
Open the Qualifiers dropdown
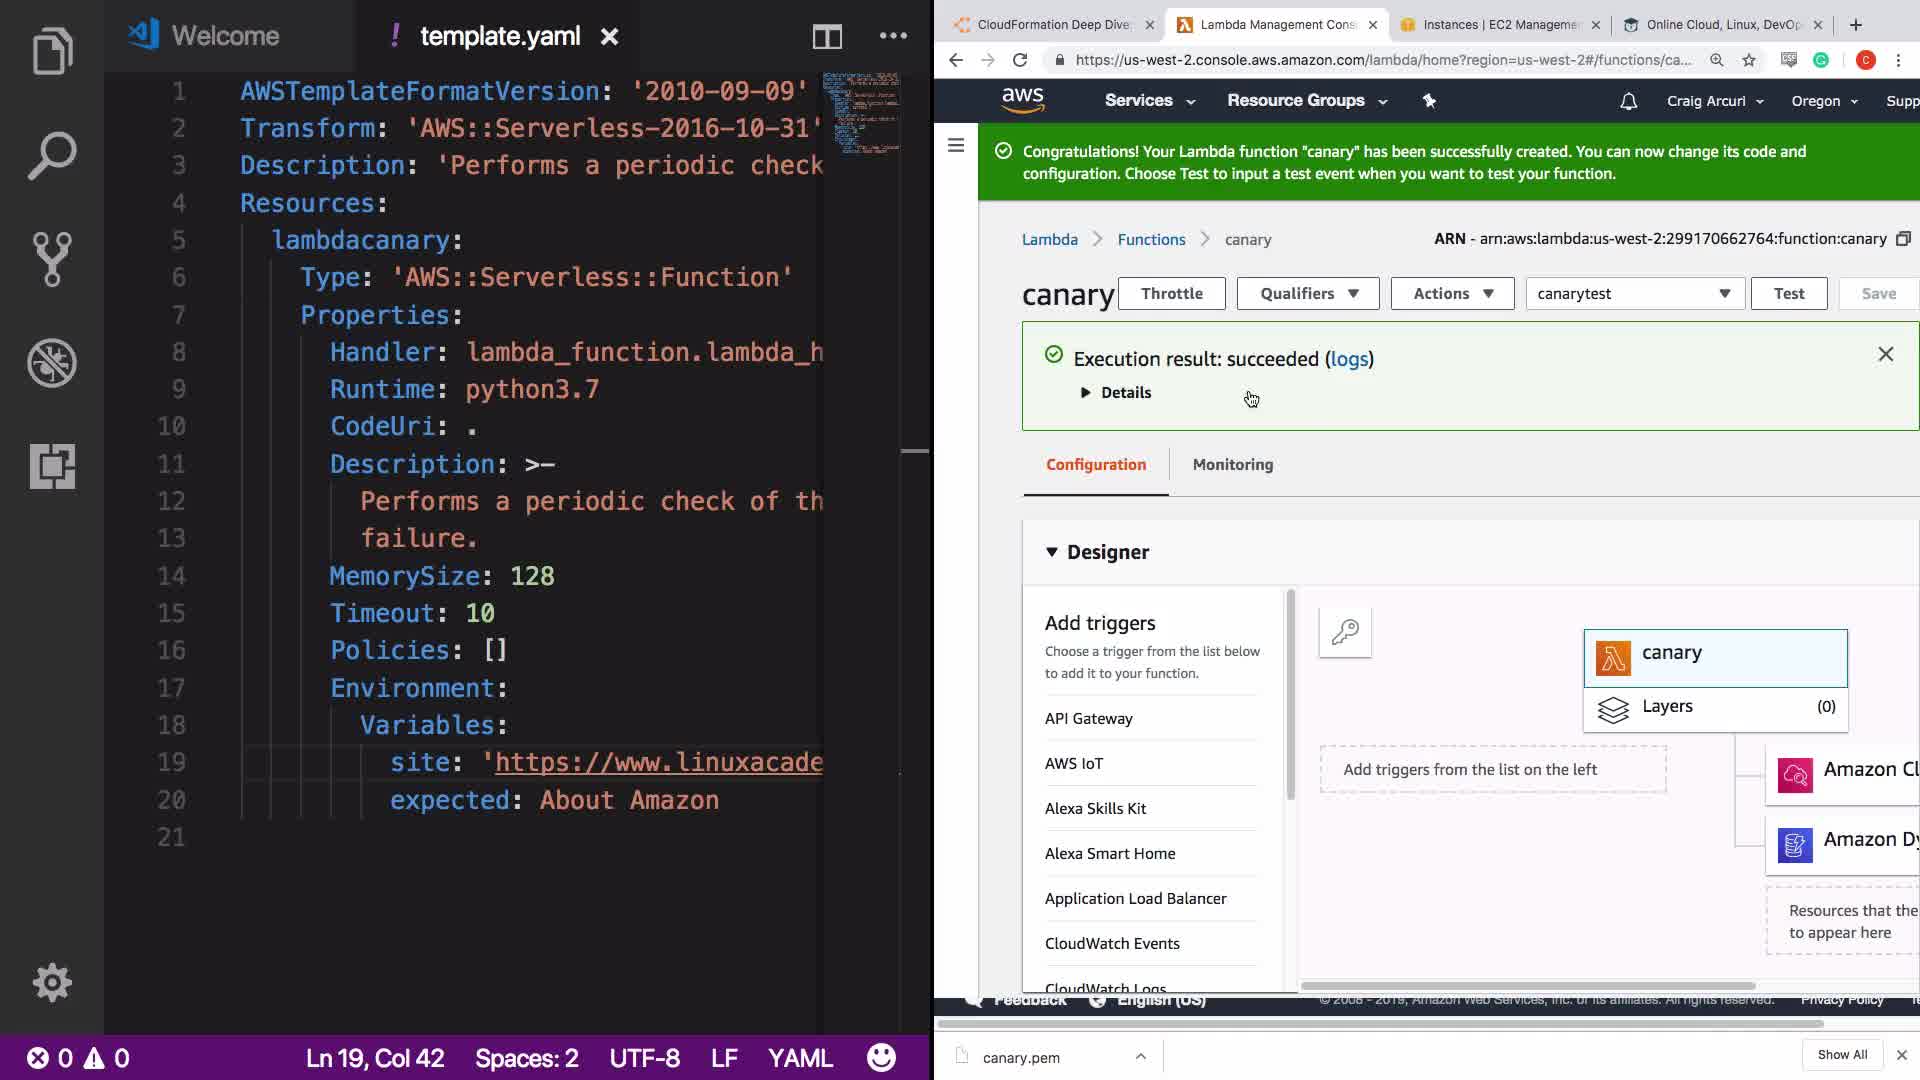coord(1307,294)
